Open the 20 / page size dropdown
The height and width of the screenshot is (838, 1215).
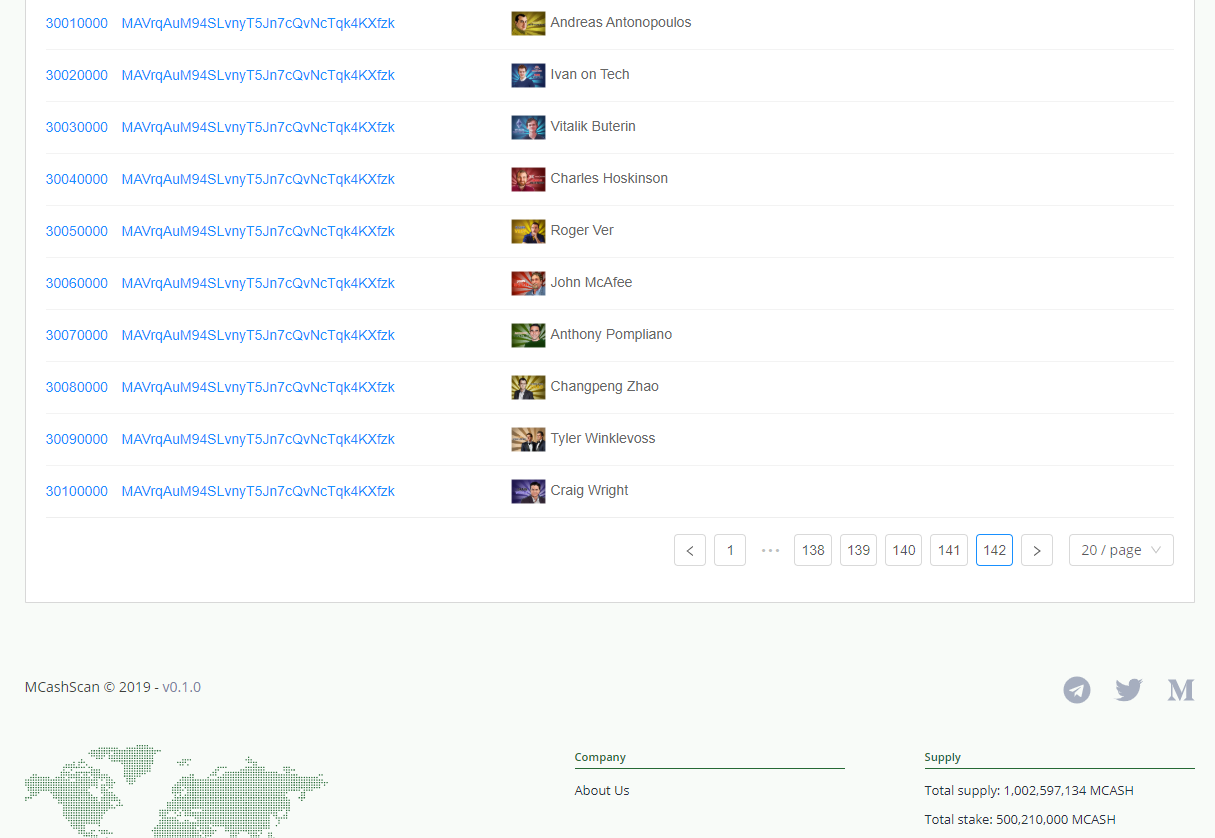1121,550
